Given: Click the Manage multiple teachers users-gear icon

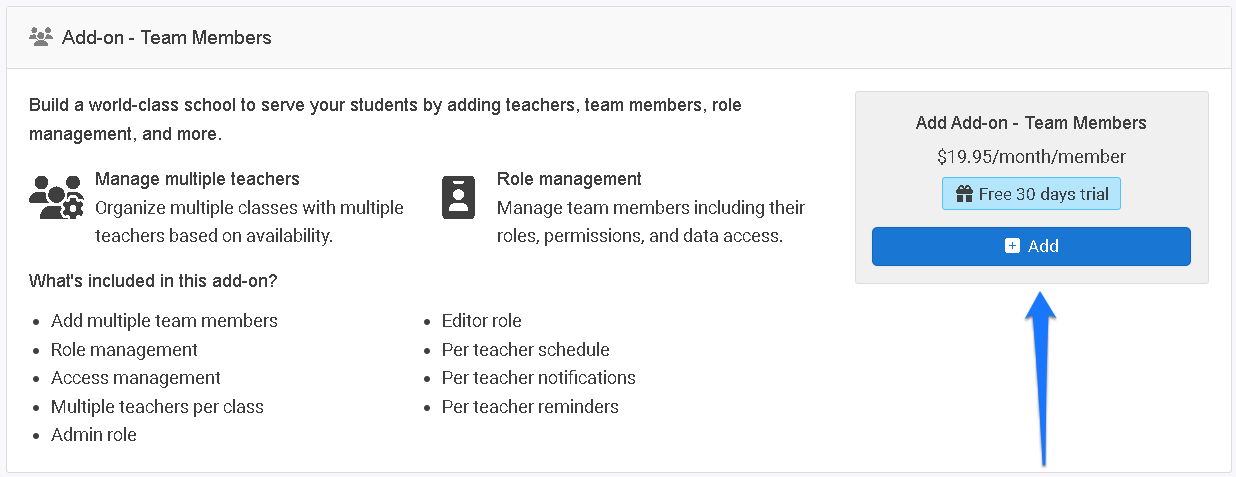Looking at the screenshot, I should pos(56,197).
